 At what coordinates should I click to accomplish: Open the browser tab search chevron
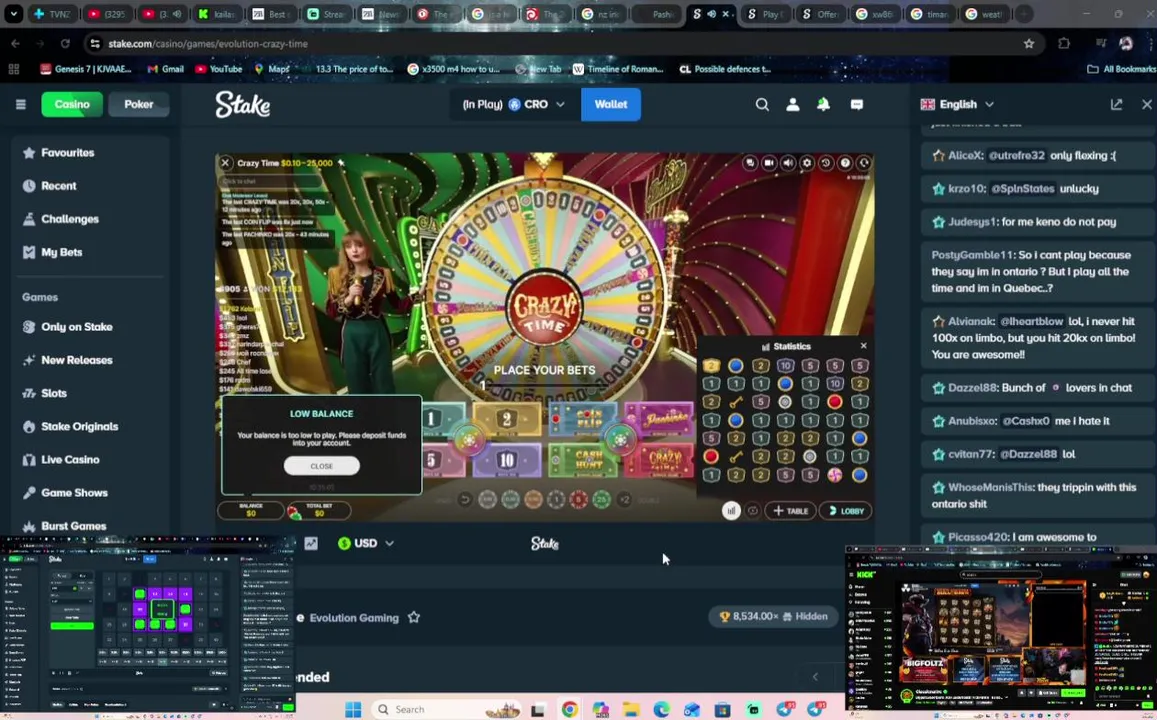[x=13, y=14]
